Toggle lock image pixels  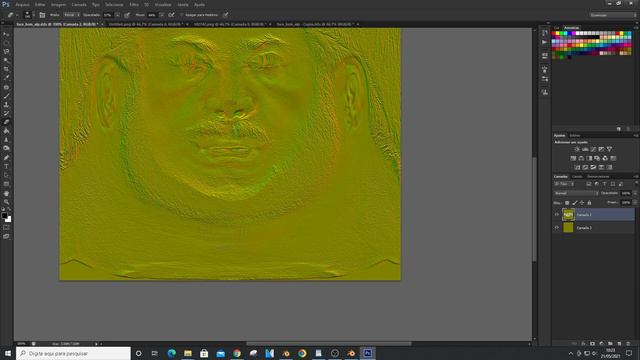[575, 203]
